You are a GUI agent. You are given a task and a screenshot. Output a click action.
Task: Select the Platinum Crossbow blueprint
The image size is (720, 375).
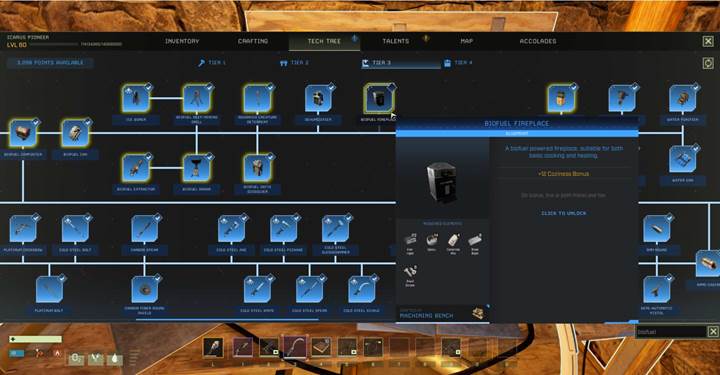pyautogui.click(x=23, y=229)
